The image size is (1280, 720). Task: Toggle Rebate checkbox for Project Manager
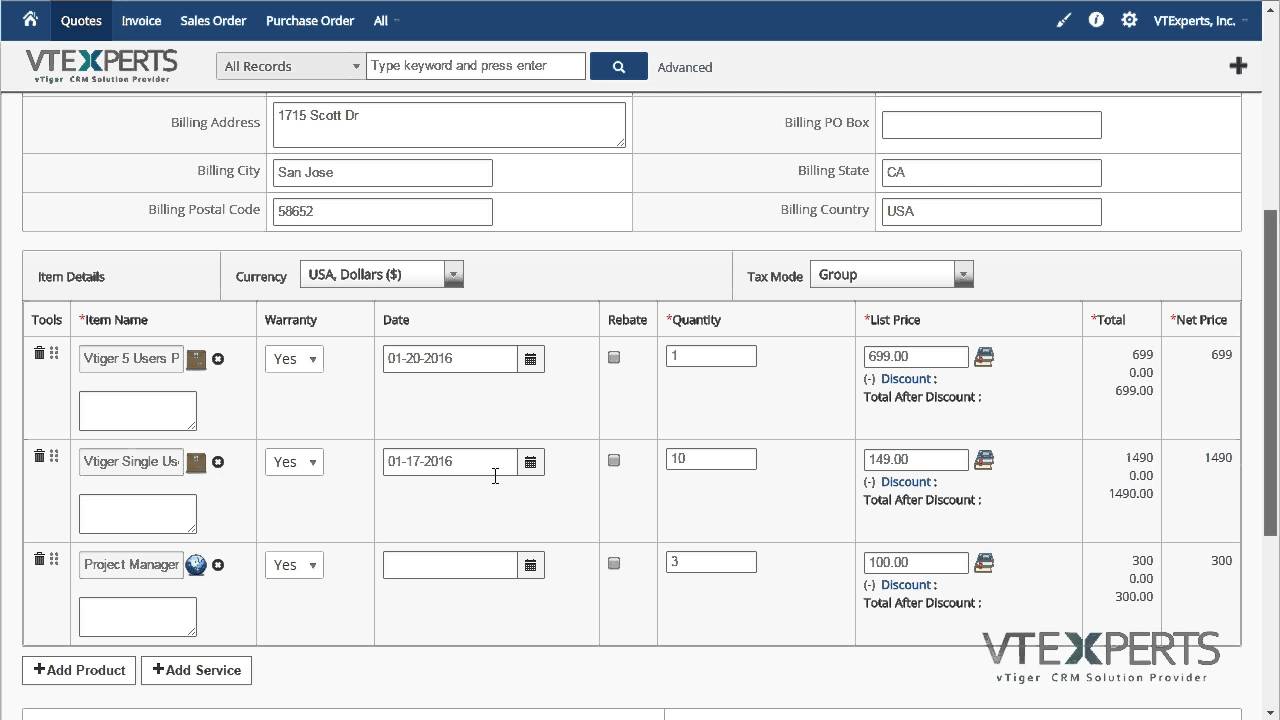(x=614, y=563)
